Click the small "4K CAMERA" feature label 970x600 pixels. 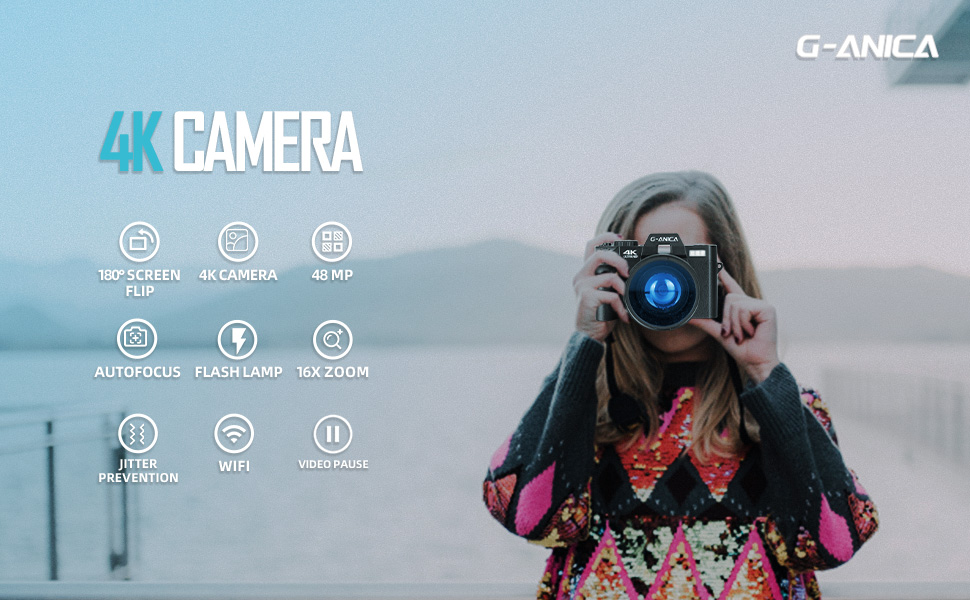pyautogui.click(x=238, y=275)
